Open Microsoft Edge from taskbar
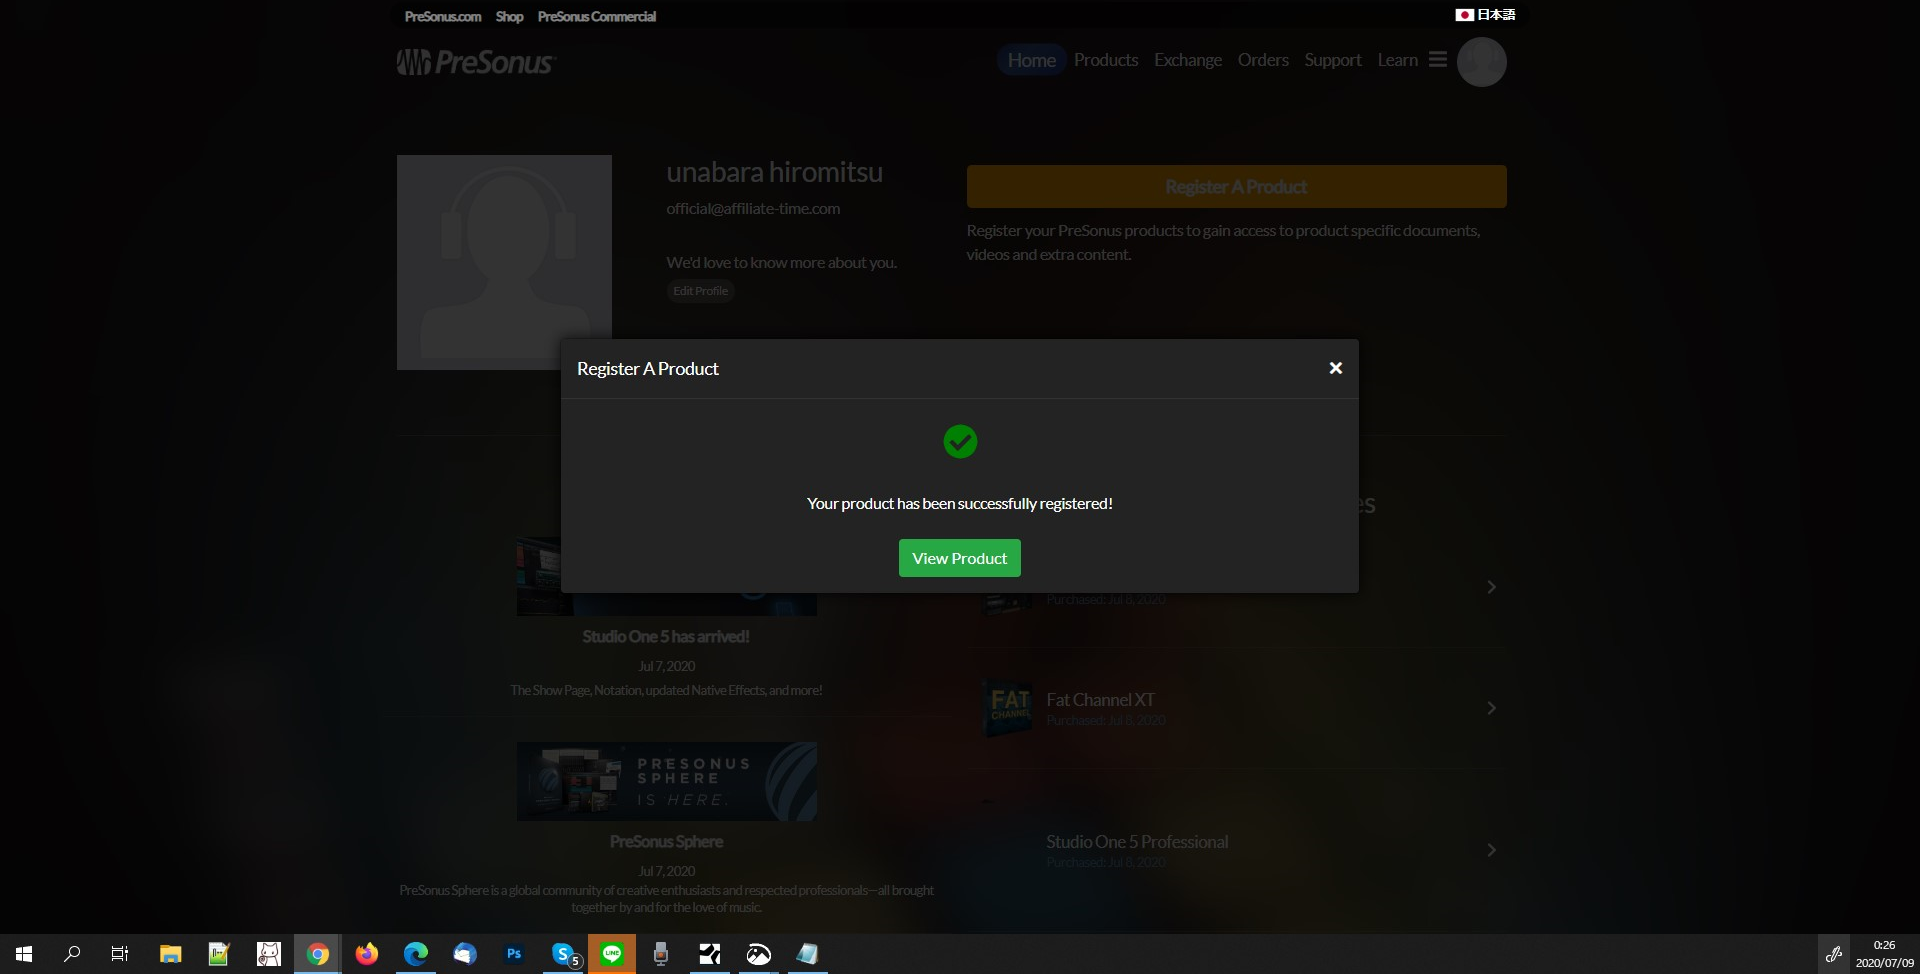The height and width of the screenshot is (974, 1920). (416, 954)
